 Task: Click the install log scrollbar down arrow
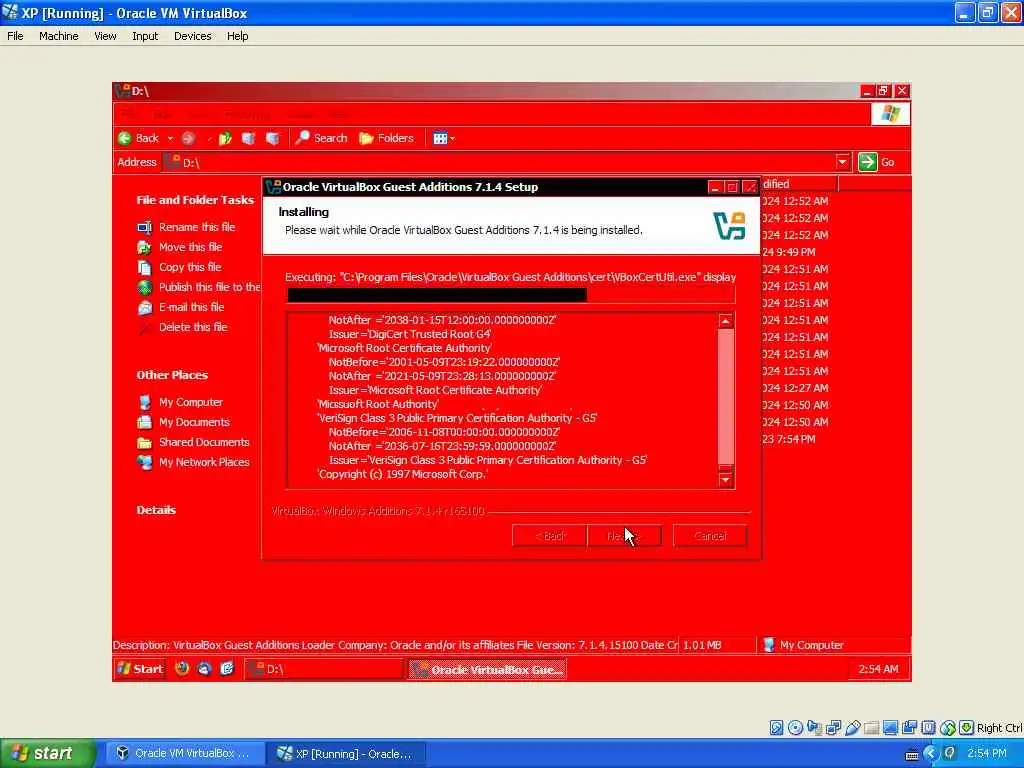(x=726, y=479)
